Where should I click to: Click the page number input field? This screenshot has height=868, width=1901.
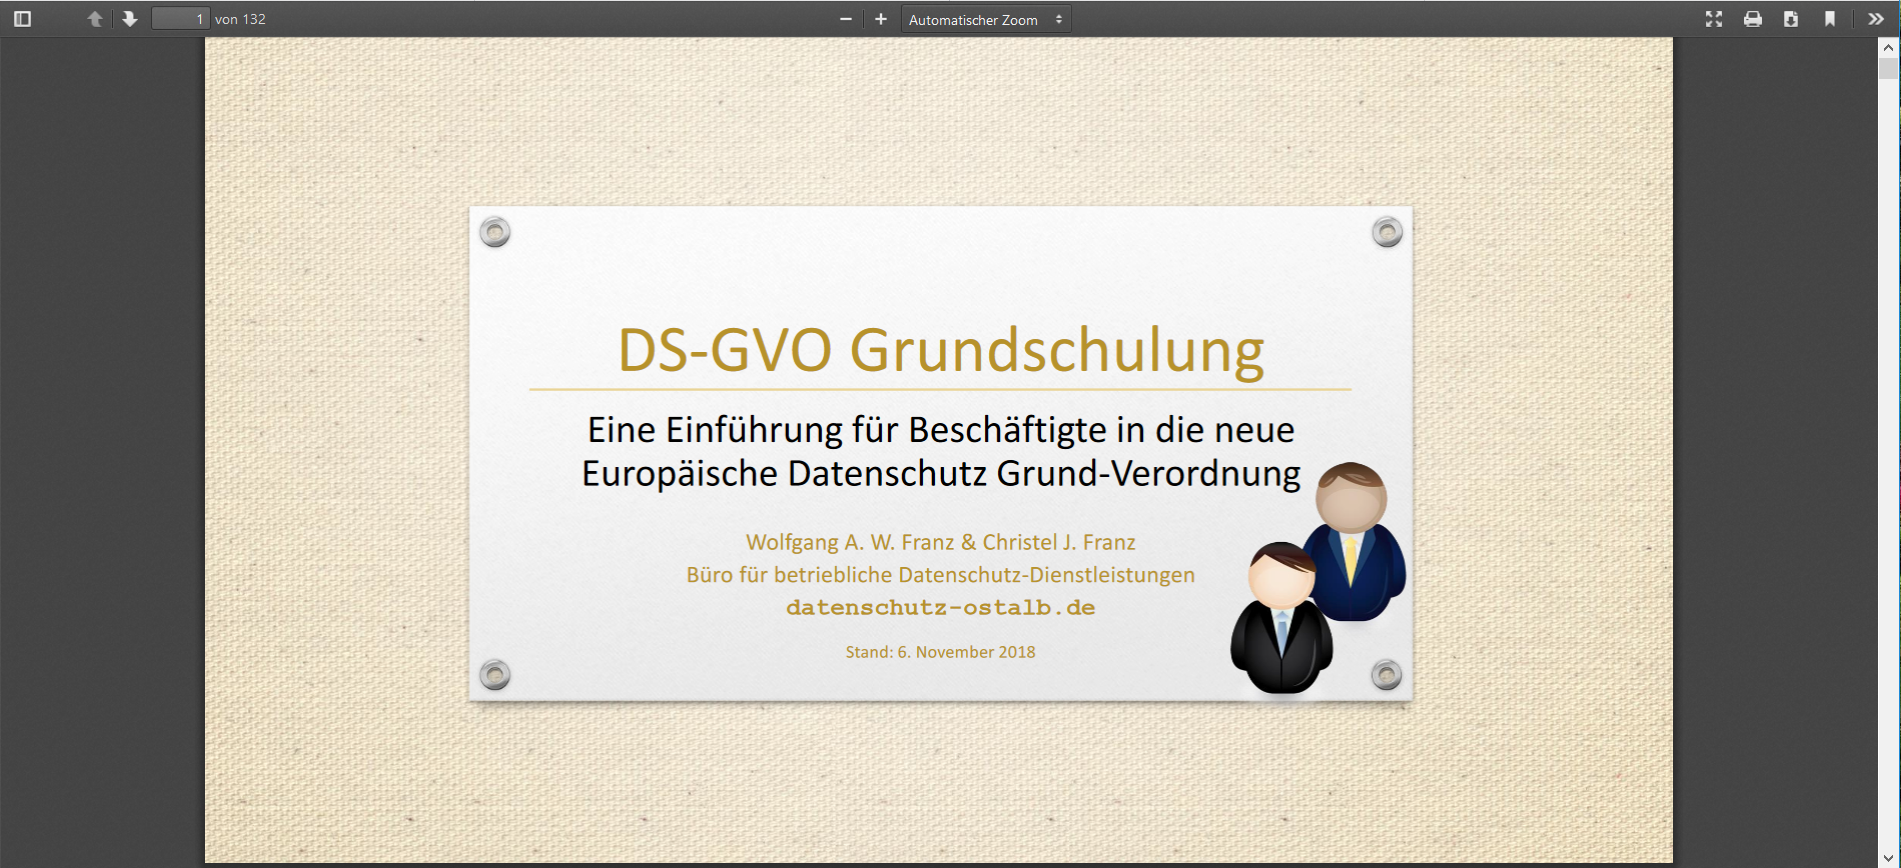click(x=180, y=19)
